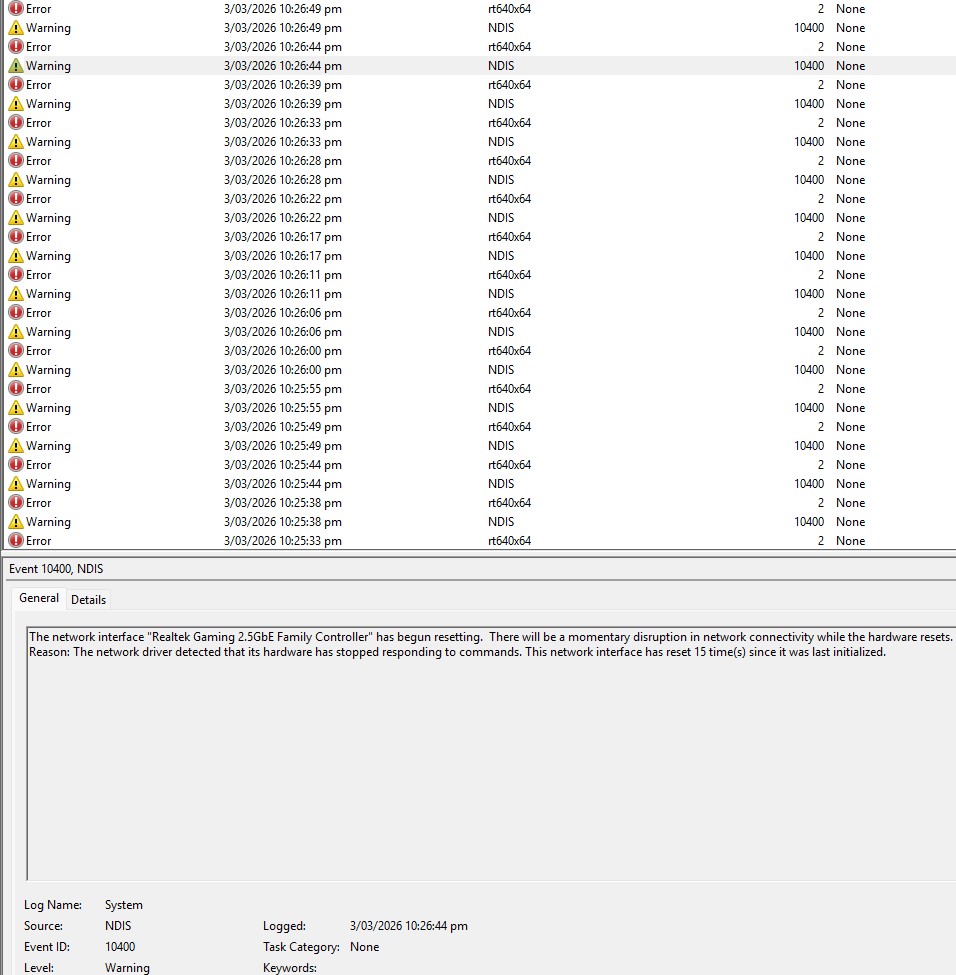Click the Logged timestamp value in the details pane
This screenshot has height=975, width=956.
pyautogui.click(x=408, y=926)
